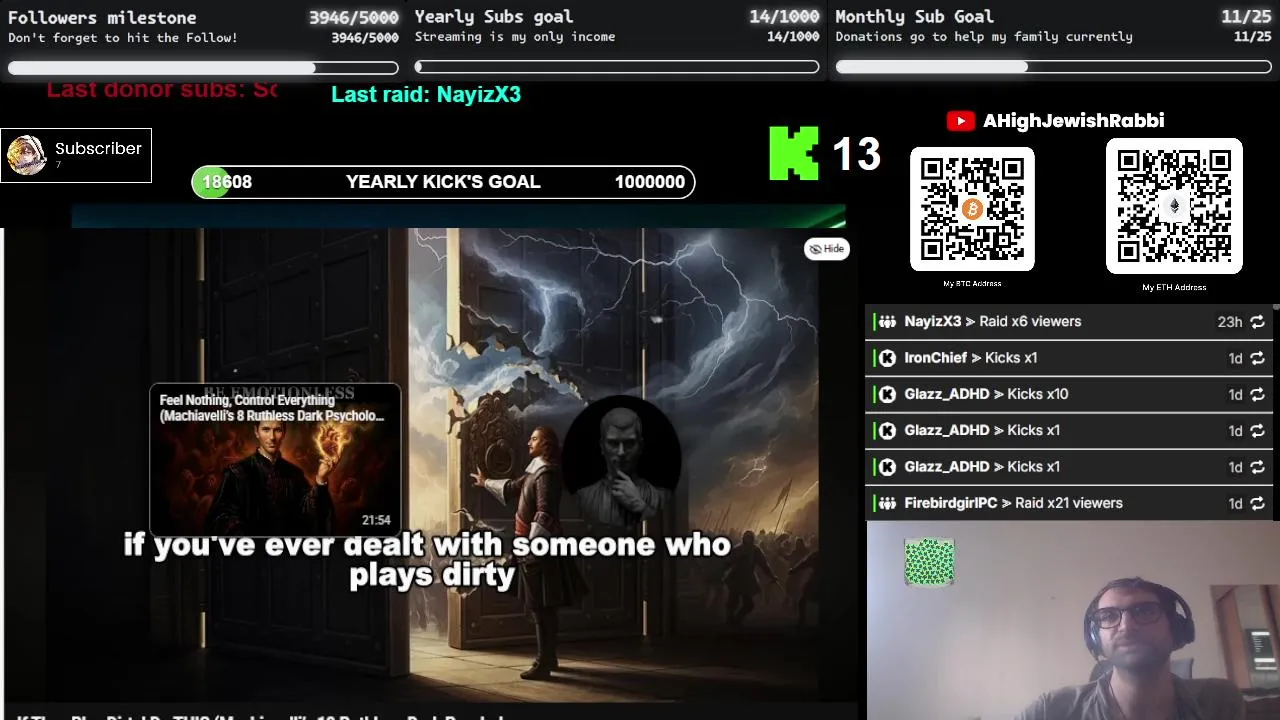Viewport: 1280px width, 720px height.
Task: Select the Glazz_ADHD Kicks x10 row
Action: pos(1069,394)
